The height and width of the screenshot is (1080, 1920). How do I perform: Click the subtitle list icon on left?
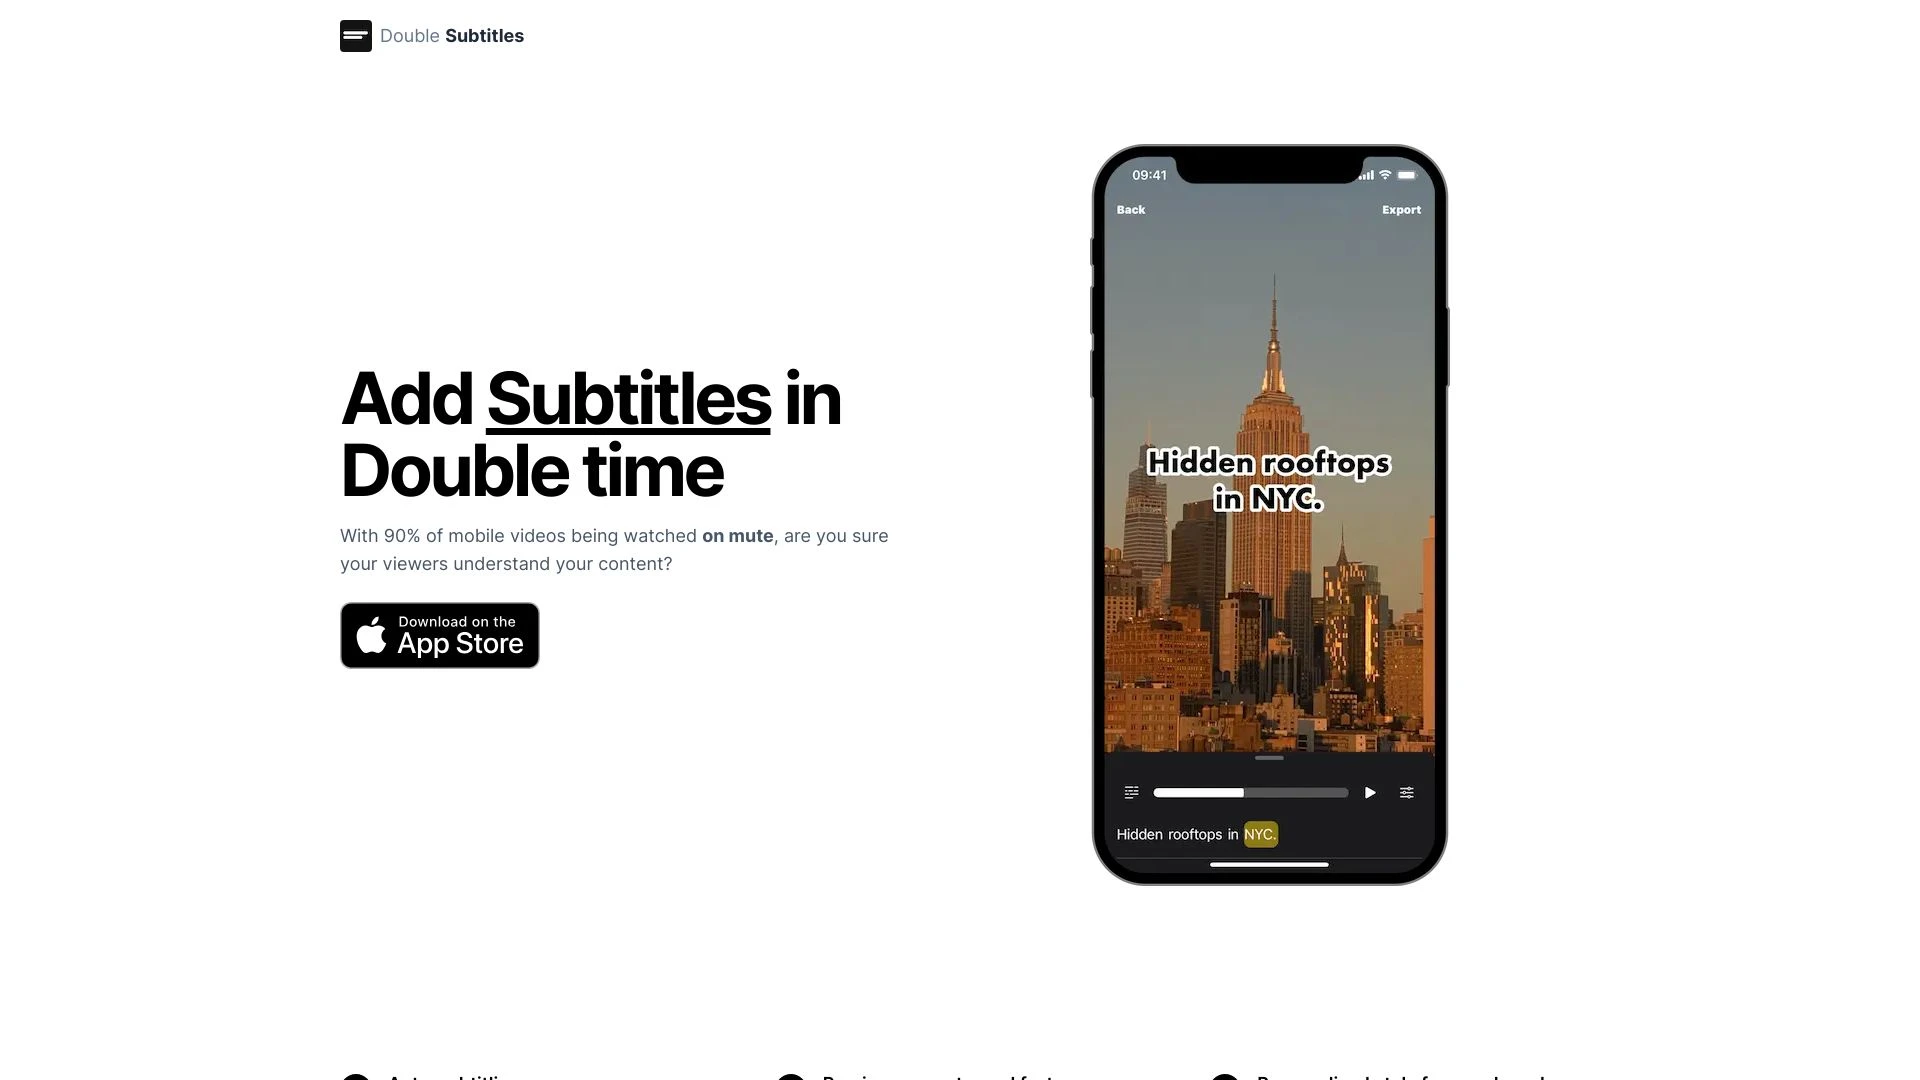pos(1131,793)
